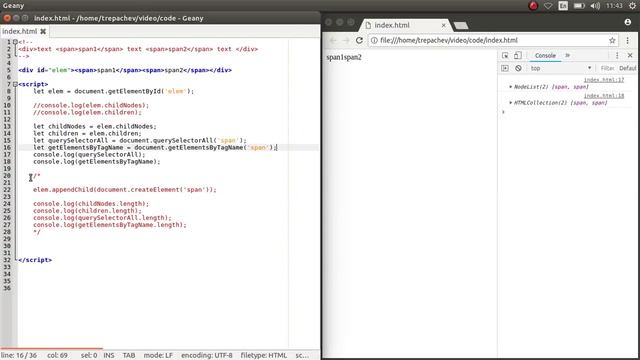Open the index.html:18 source link
This screenshot has height=360, width=640.
point(604,96)
